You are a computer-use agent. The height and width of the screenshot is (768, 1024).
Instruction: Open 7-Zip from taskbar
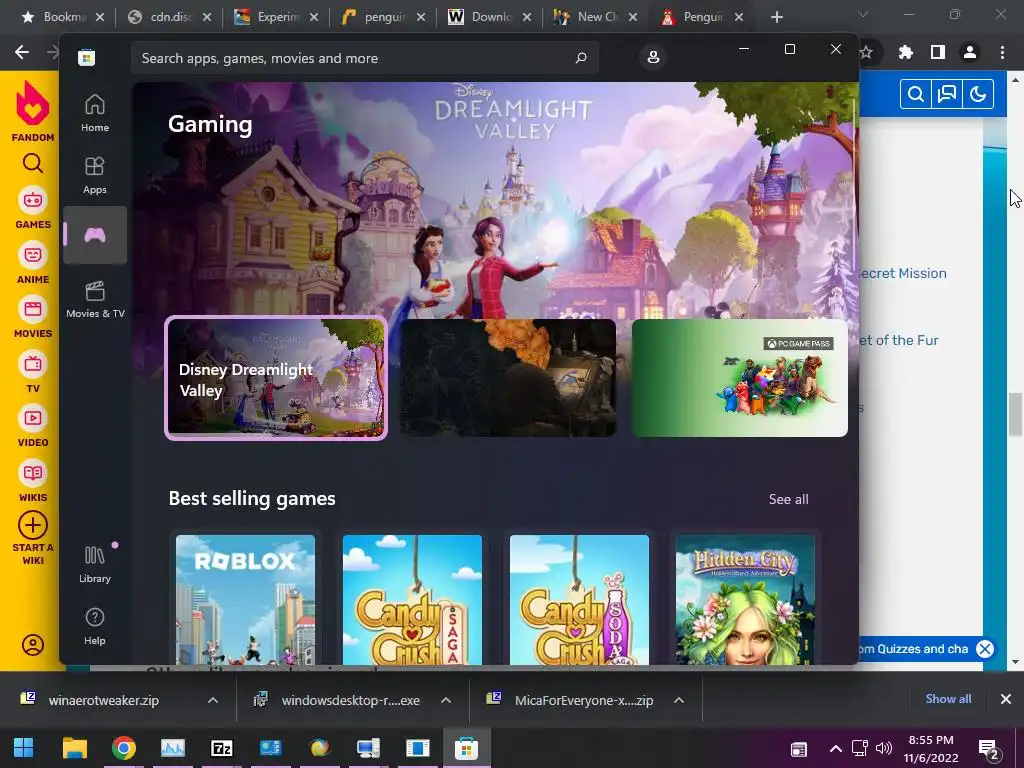click(221, 748)
